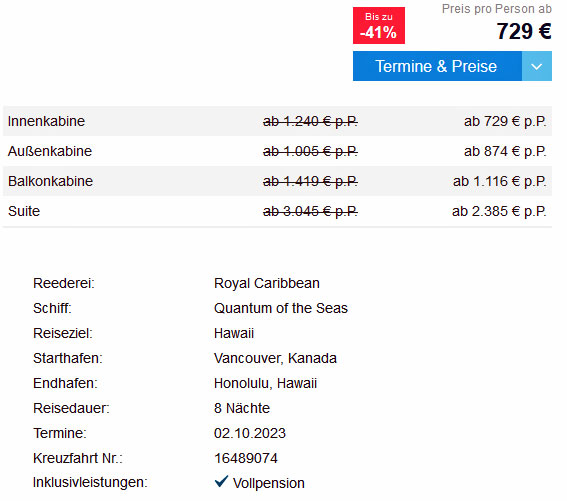Click the ab 729 € p.P. Innenkabine price

tap(505, 122)
